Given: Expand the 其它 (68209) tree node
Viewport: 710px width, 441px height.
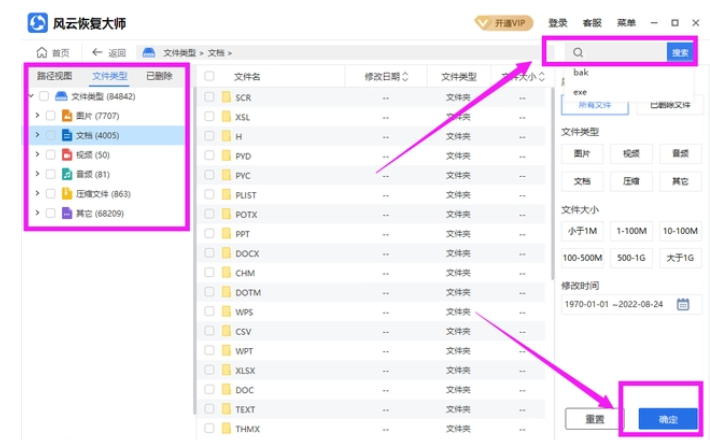Looking at the screenshot, I should click(37, 213).
